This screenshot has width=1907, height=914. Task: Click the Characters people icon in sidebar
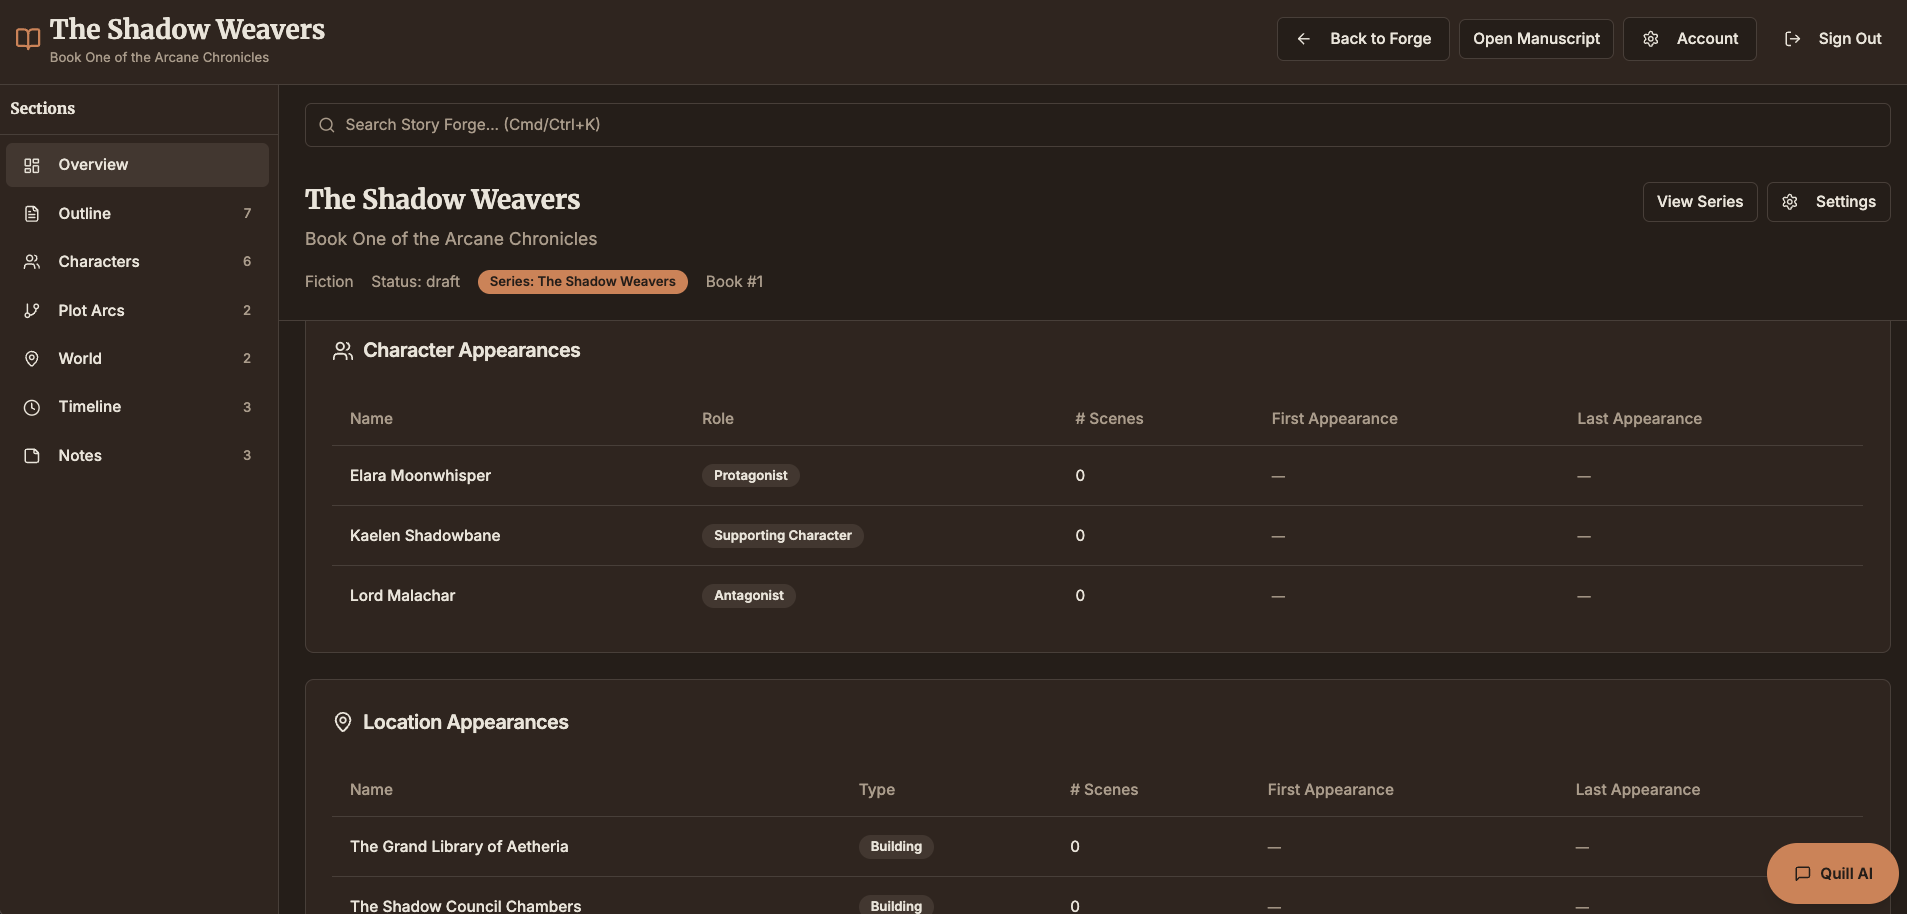[x=32, y=262]
